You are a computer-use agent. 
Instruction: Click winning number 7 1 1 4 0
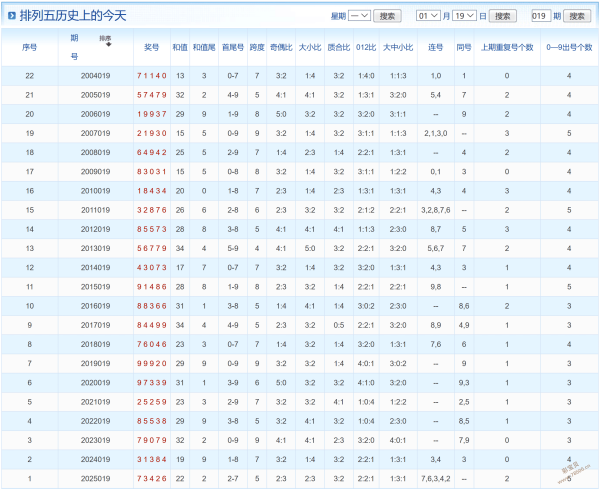(151, 76)
